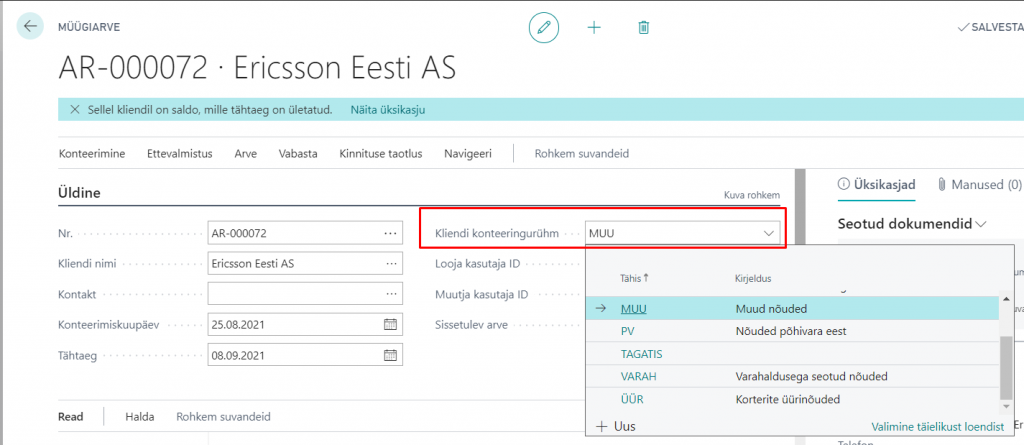Click the pencil edit icon
1024x445 pixels.
[544, 27]
